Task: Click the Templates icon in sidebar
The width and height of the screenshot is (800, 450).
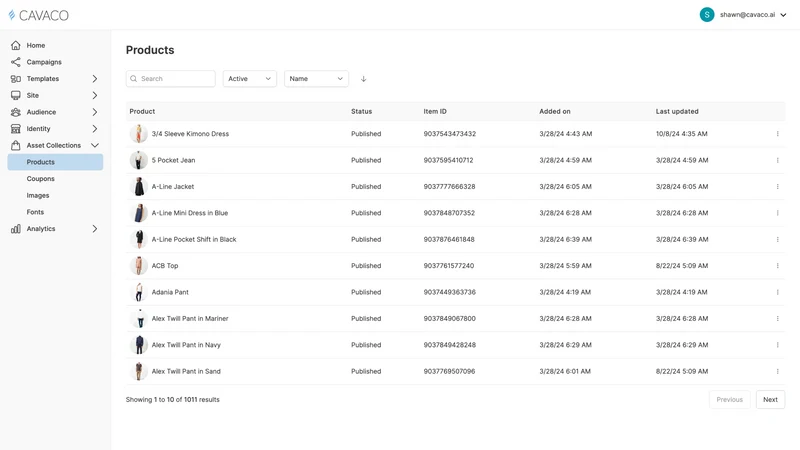Action: 16,79
